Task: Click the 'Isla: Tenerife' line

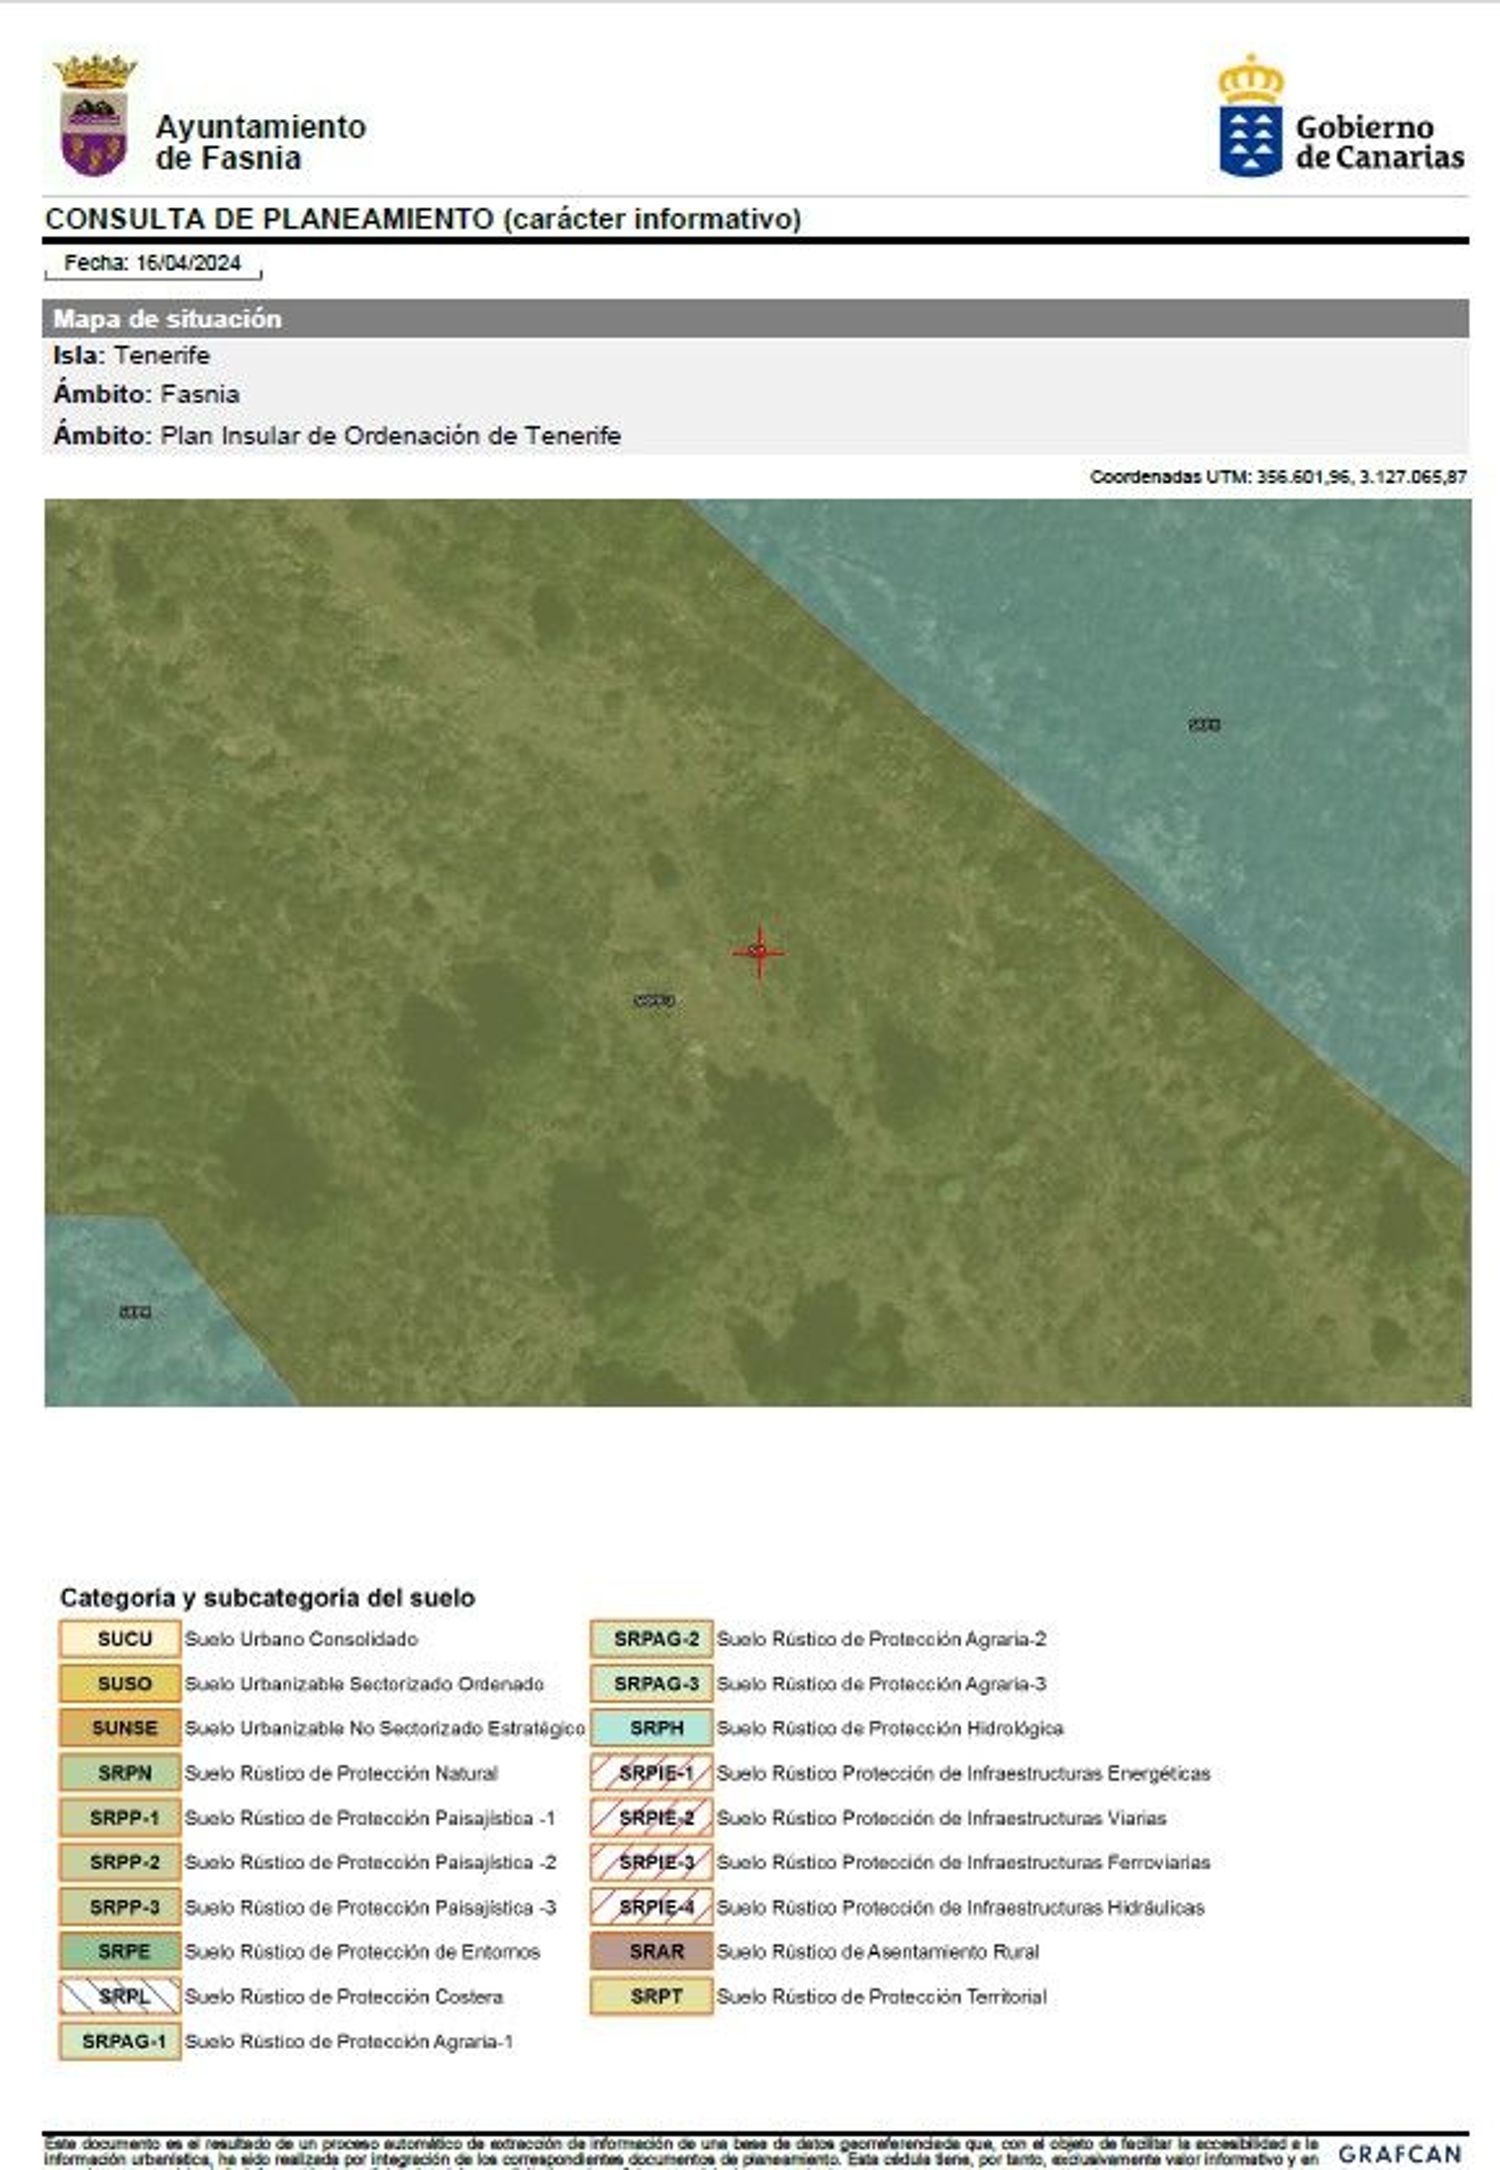Action: click(131, 355)
